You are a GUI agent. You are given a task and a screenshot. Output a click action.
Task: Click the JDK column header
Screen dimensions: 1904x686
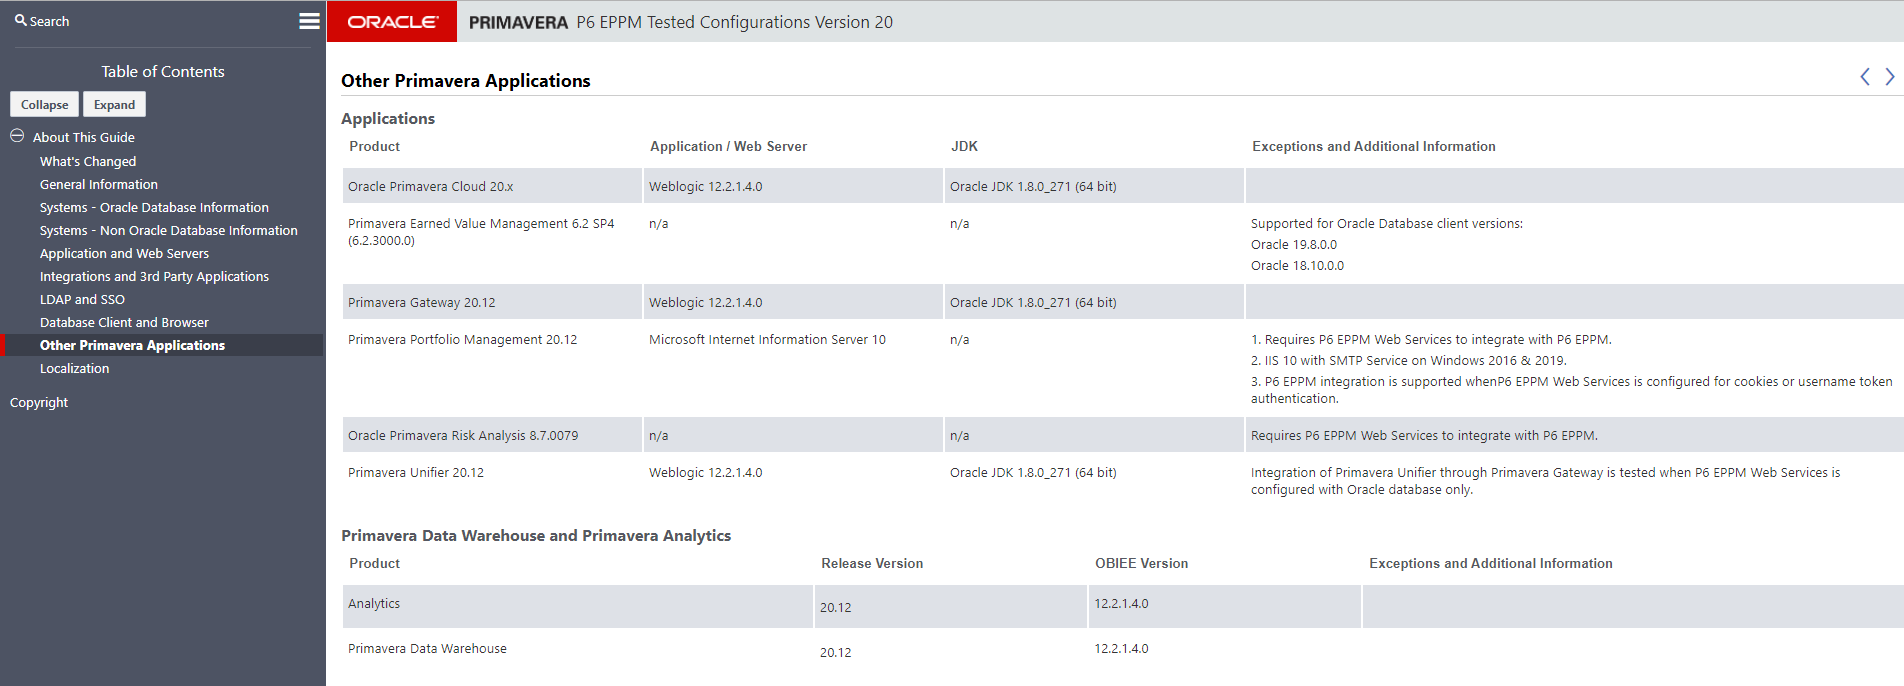coord(964,146)
